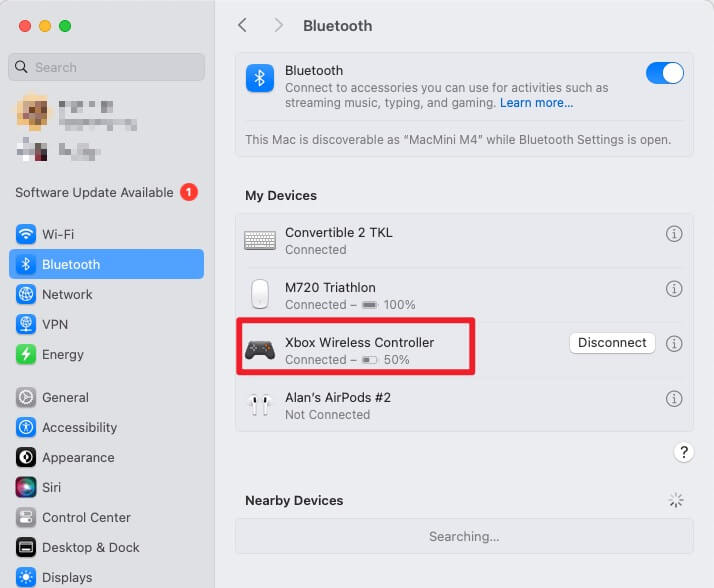The height and width of the screenshot is (588, 714).
Task: Open the Learn more link
Action: tap(536, 103)
